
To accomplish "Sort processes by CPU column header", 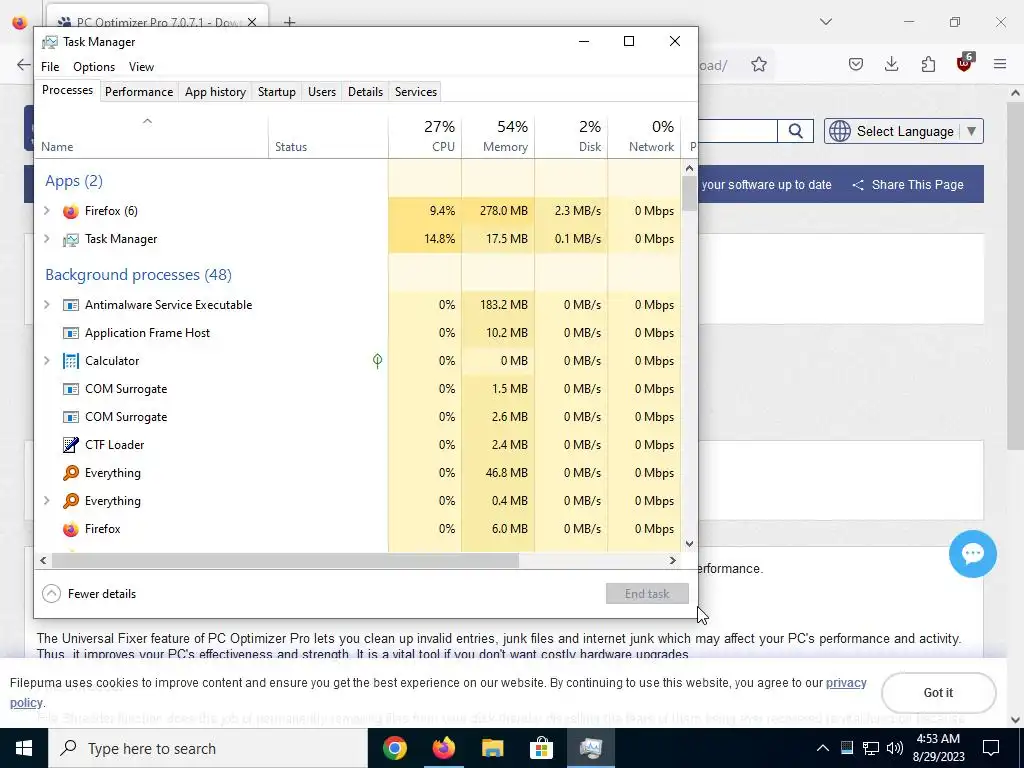I will pos(425,136).
